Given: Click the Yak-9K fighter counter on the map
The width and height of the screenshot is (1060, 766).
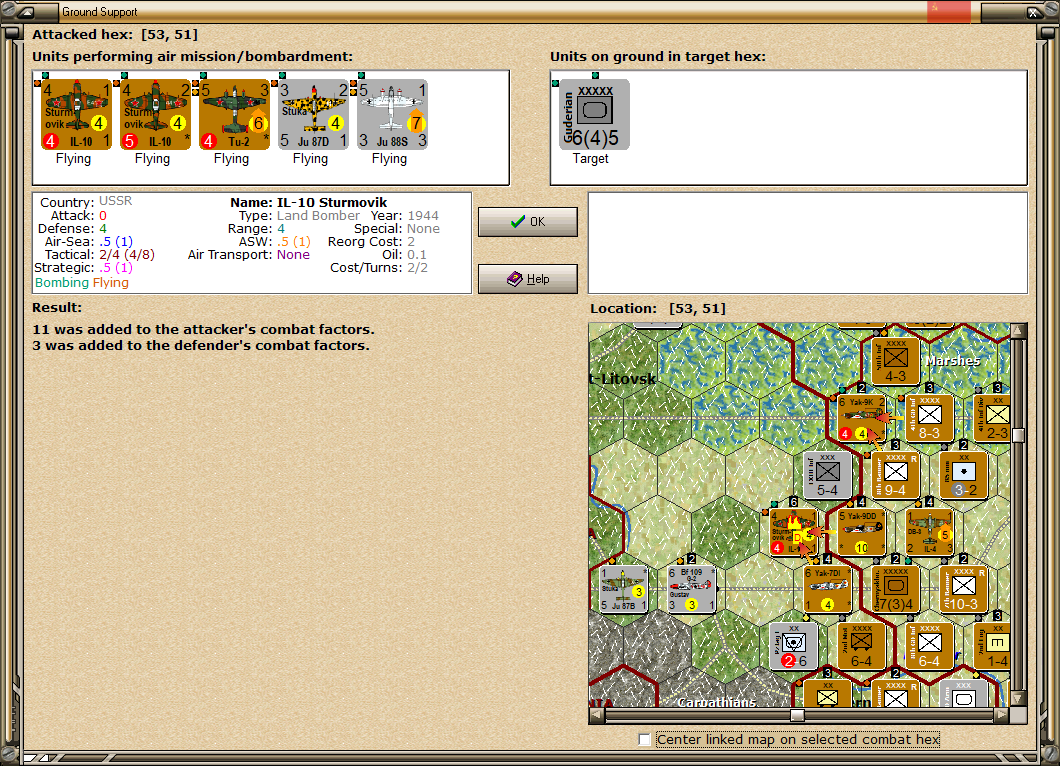Looking at the screenshot, I should pos(861,418).
